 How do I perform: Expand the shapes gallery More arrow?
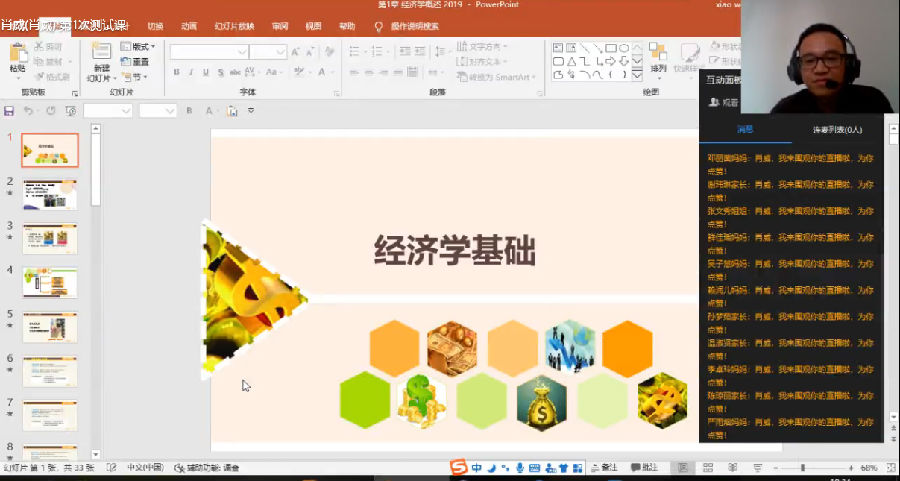(637, 75)
